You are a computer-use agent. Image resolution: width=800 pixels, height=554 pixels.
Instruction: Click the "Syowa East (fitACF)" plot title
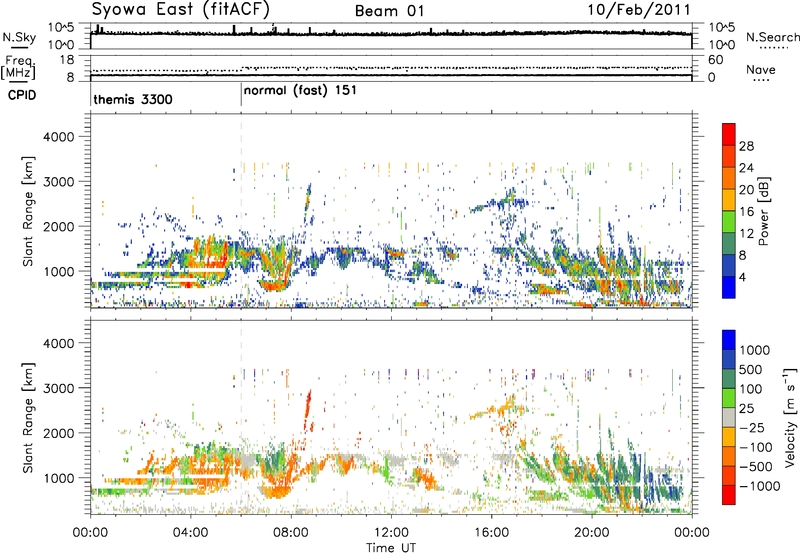[180, 10]
